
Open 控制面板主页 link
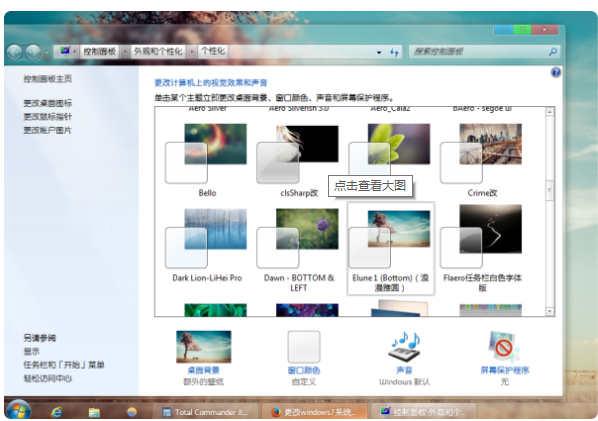(48, 79)
